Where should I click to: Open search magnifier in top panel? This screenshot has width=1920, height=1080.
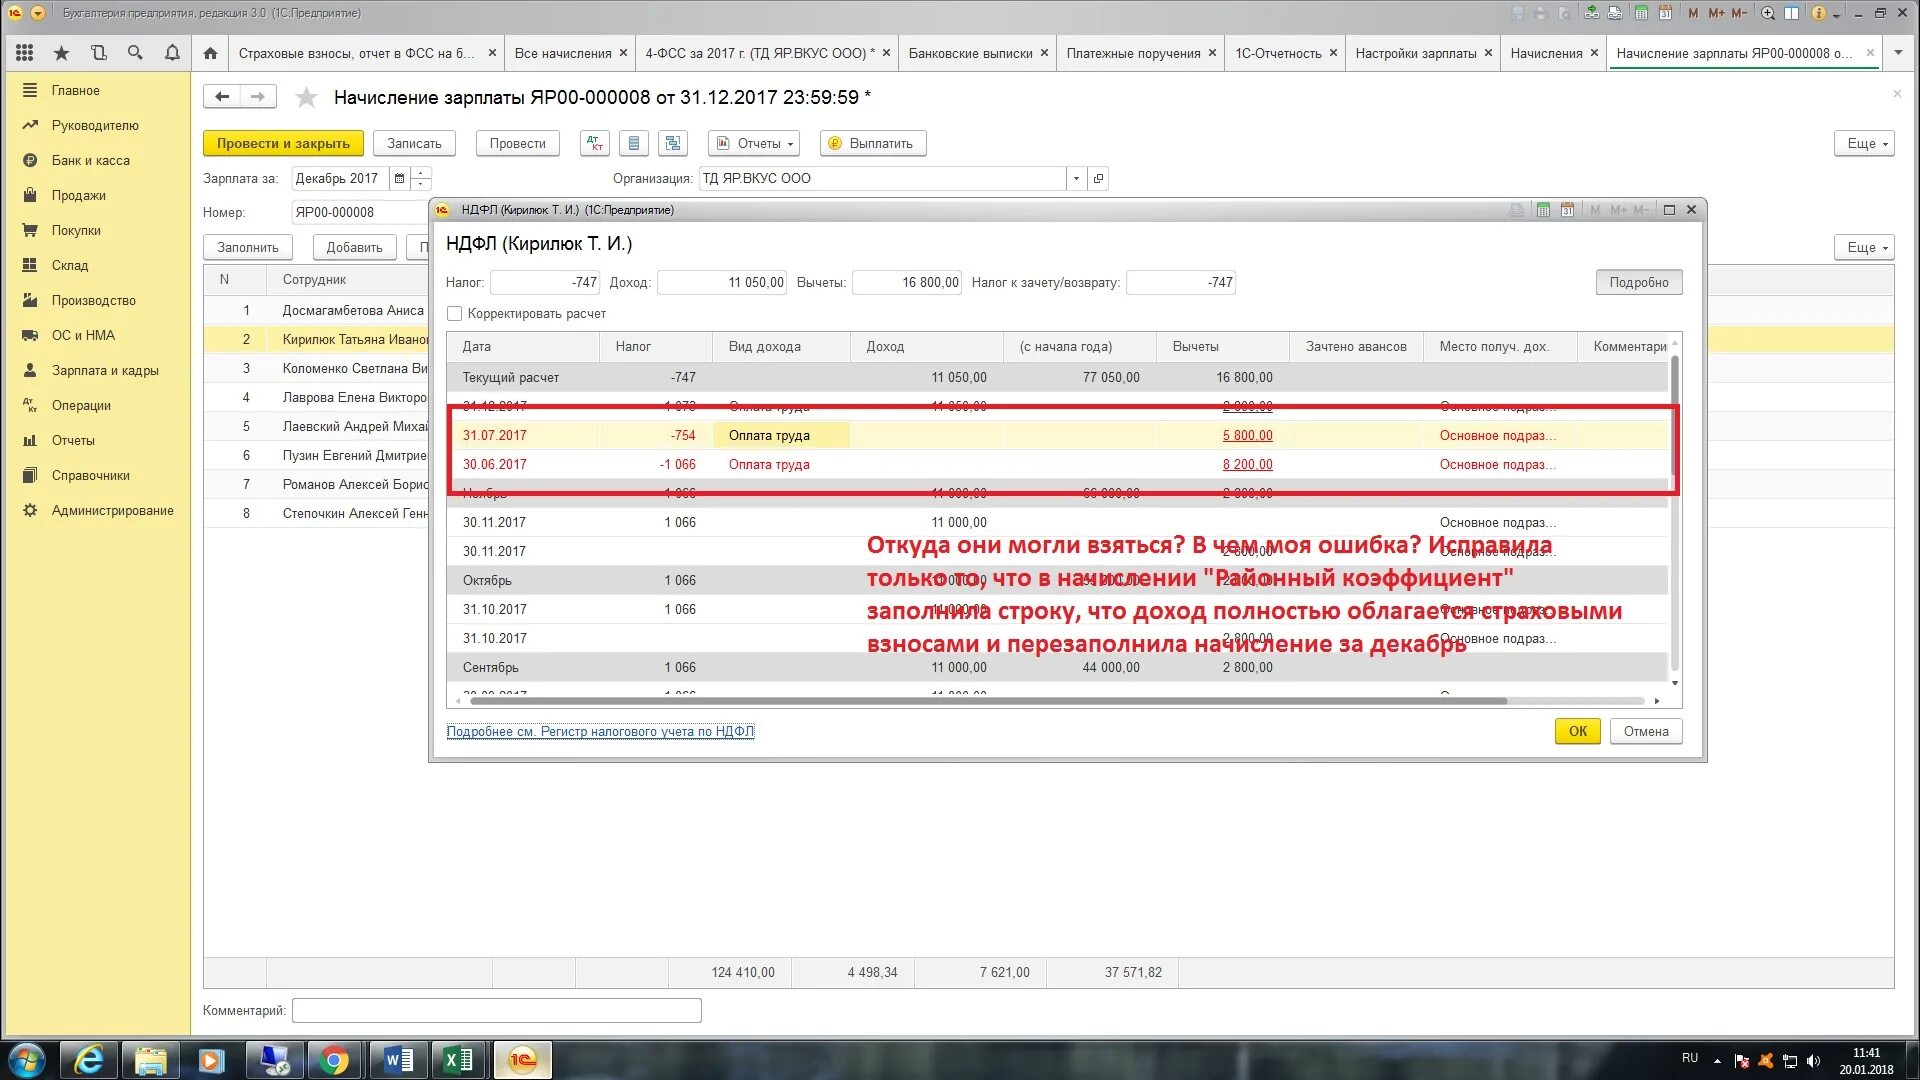(x=135, y=53)
